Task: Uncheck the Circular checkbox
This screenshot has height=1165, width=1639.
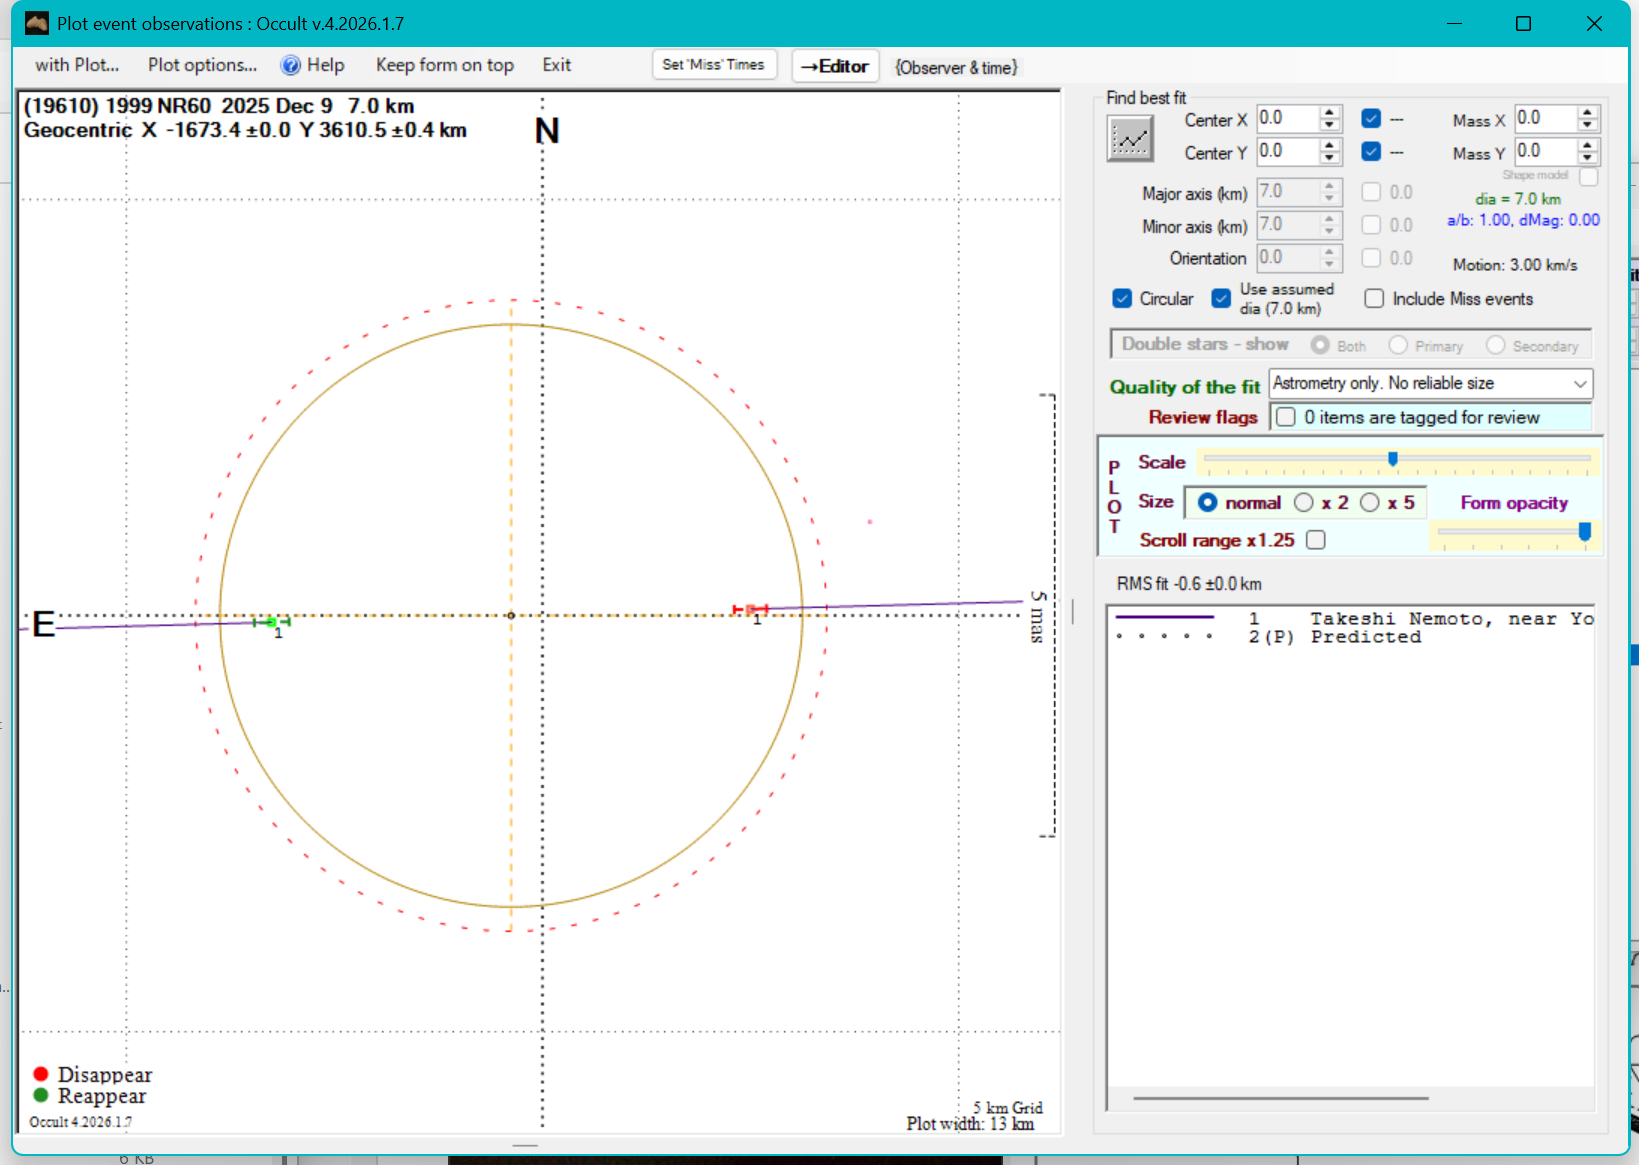Action: click(x=1122, y=299)
